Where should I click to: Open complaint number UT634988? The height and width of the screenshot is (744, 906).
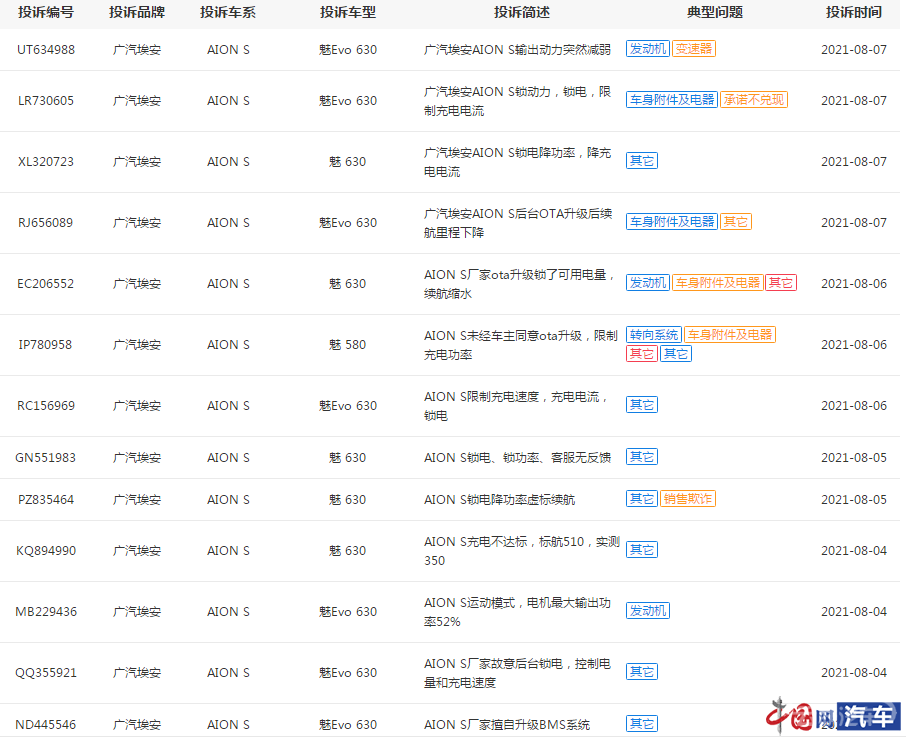tap(46, 50)
